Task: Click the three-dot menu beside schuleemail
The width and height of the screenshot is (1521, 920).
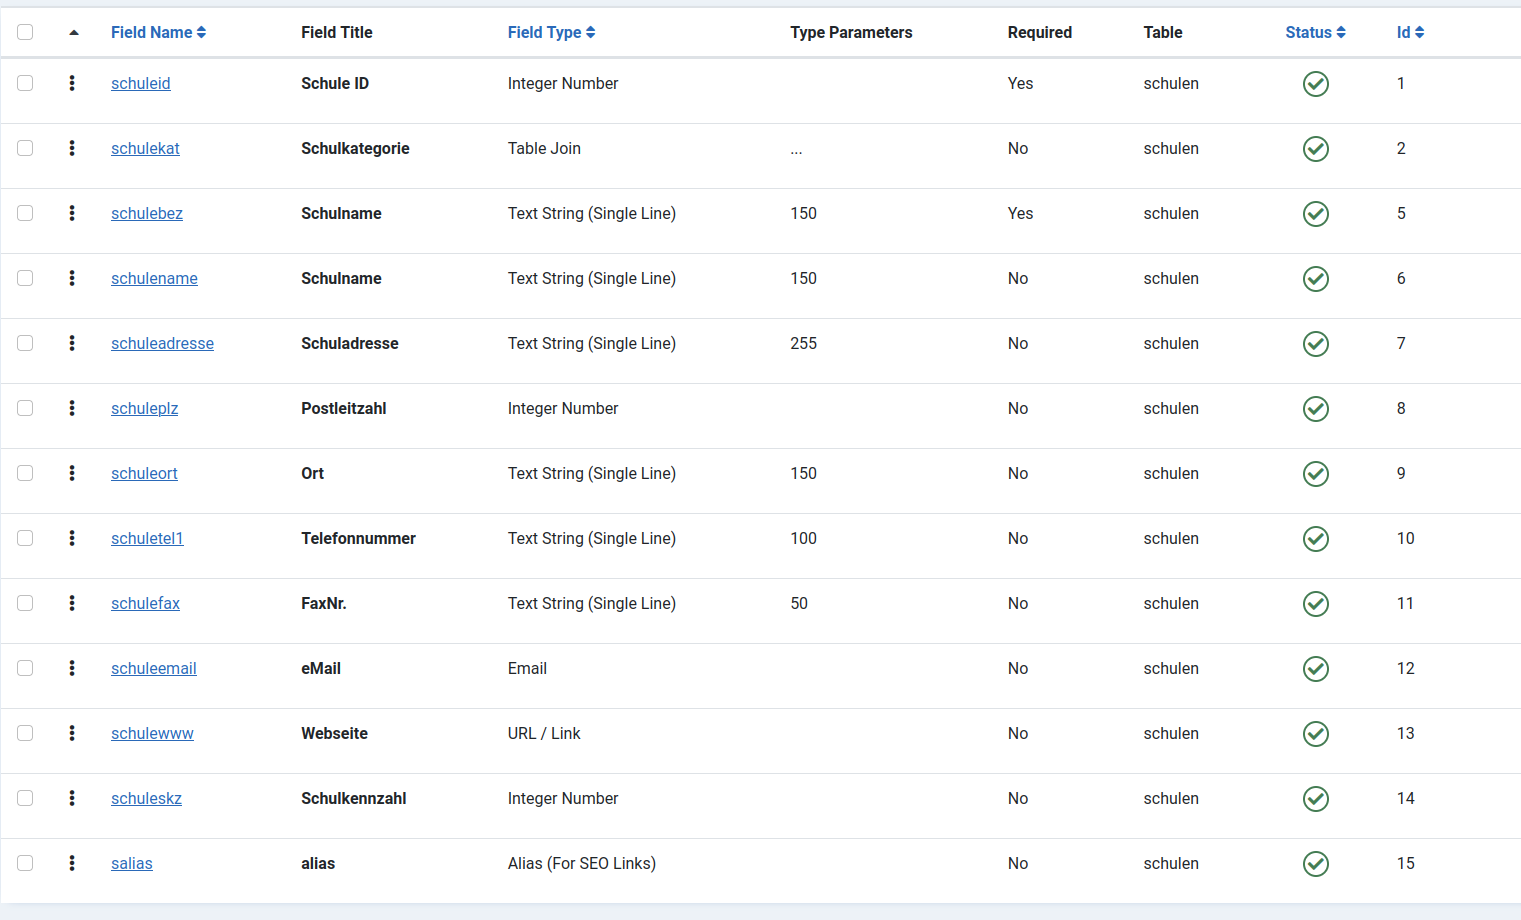Action: click(x=72, y=668)
